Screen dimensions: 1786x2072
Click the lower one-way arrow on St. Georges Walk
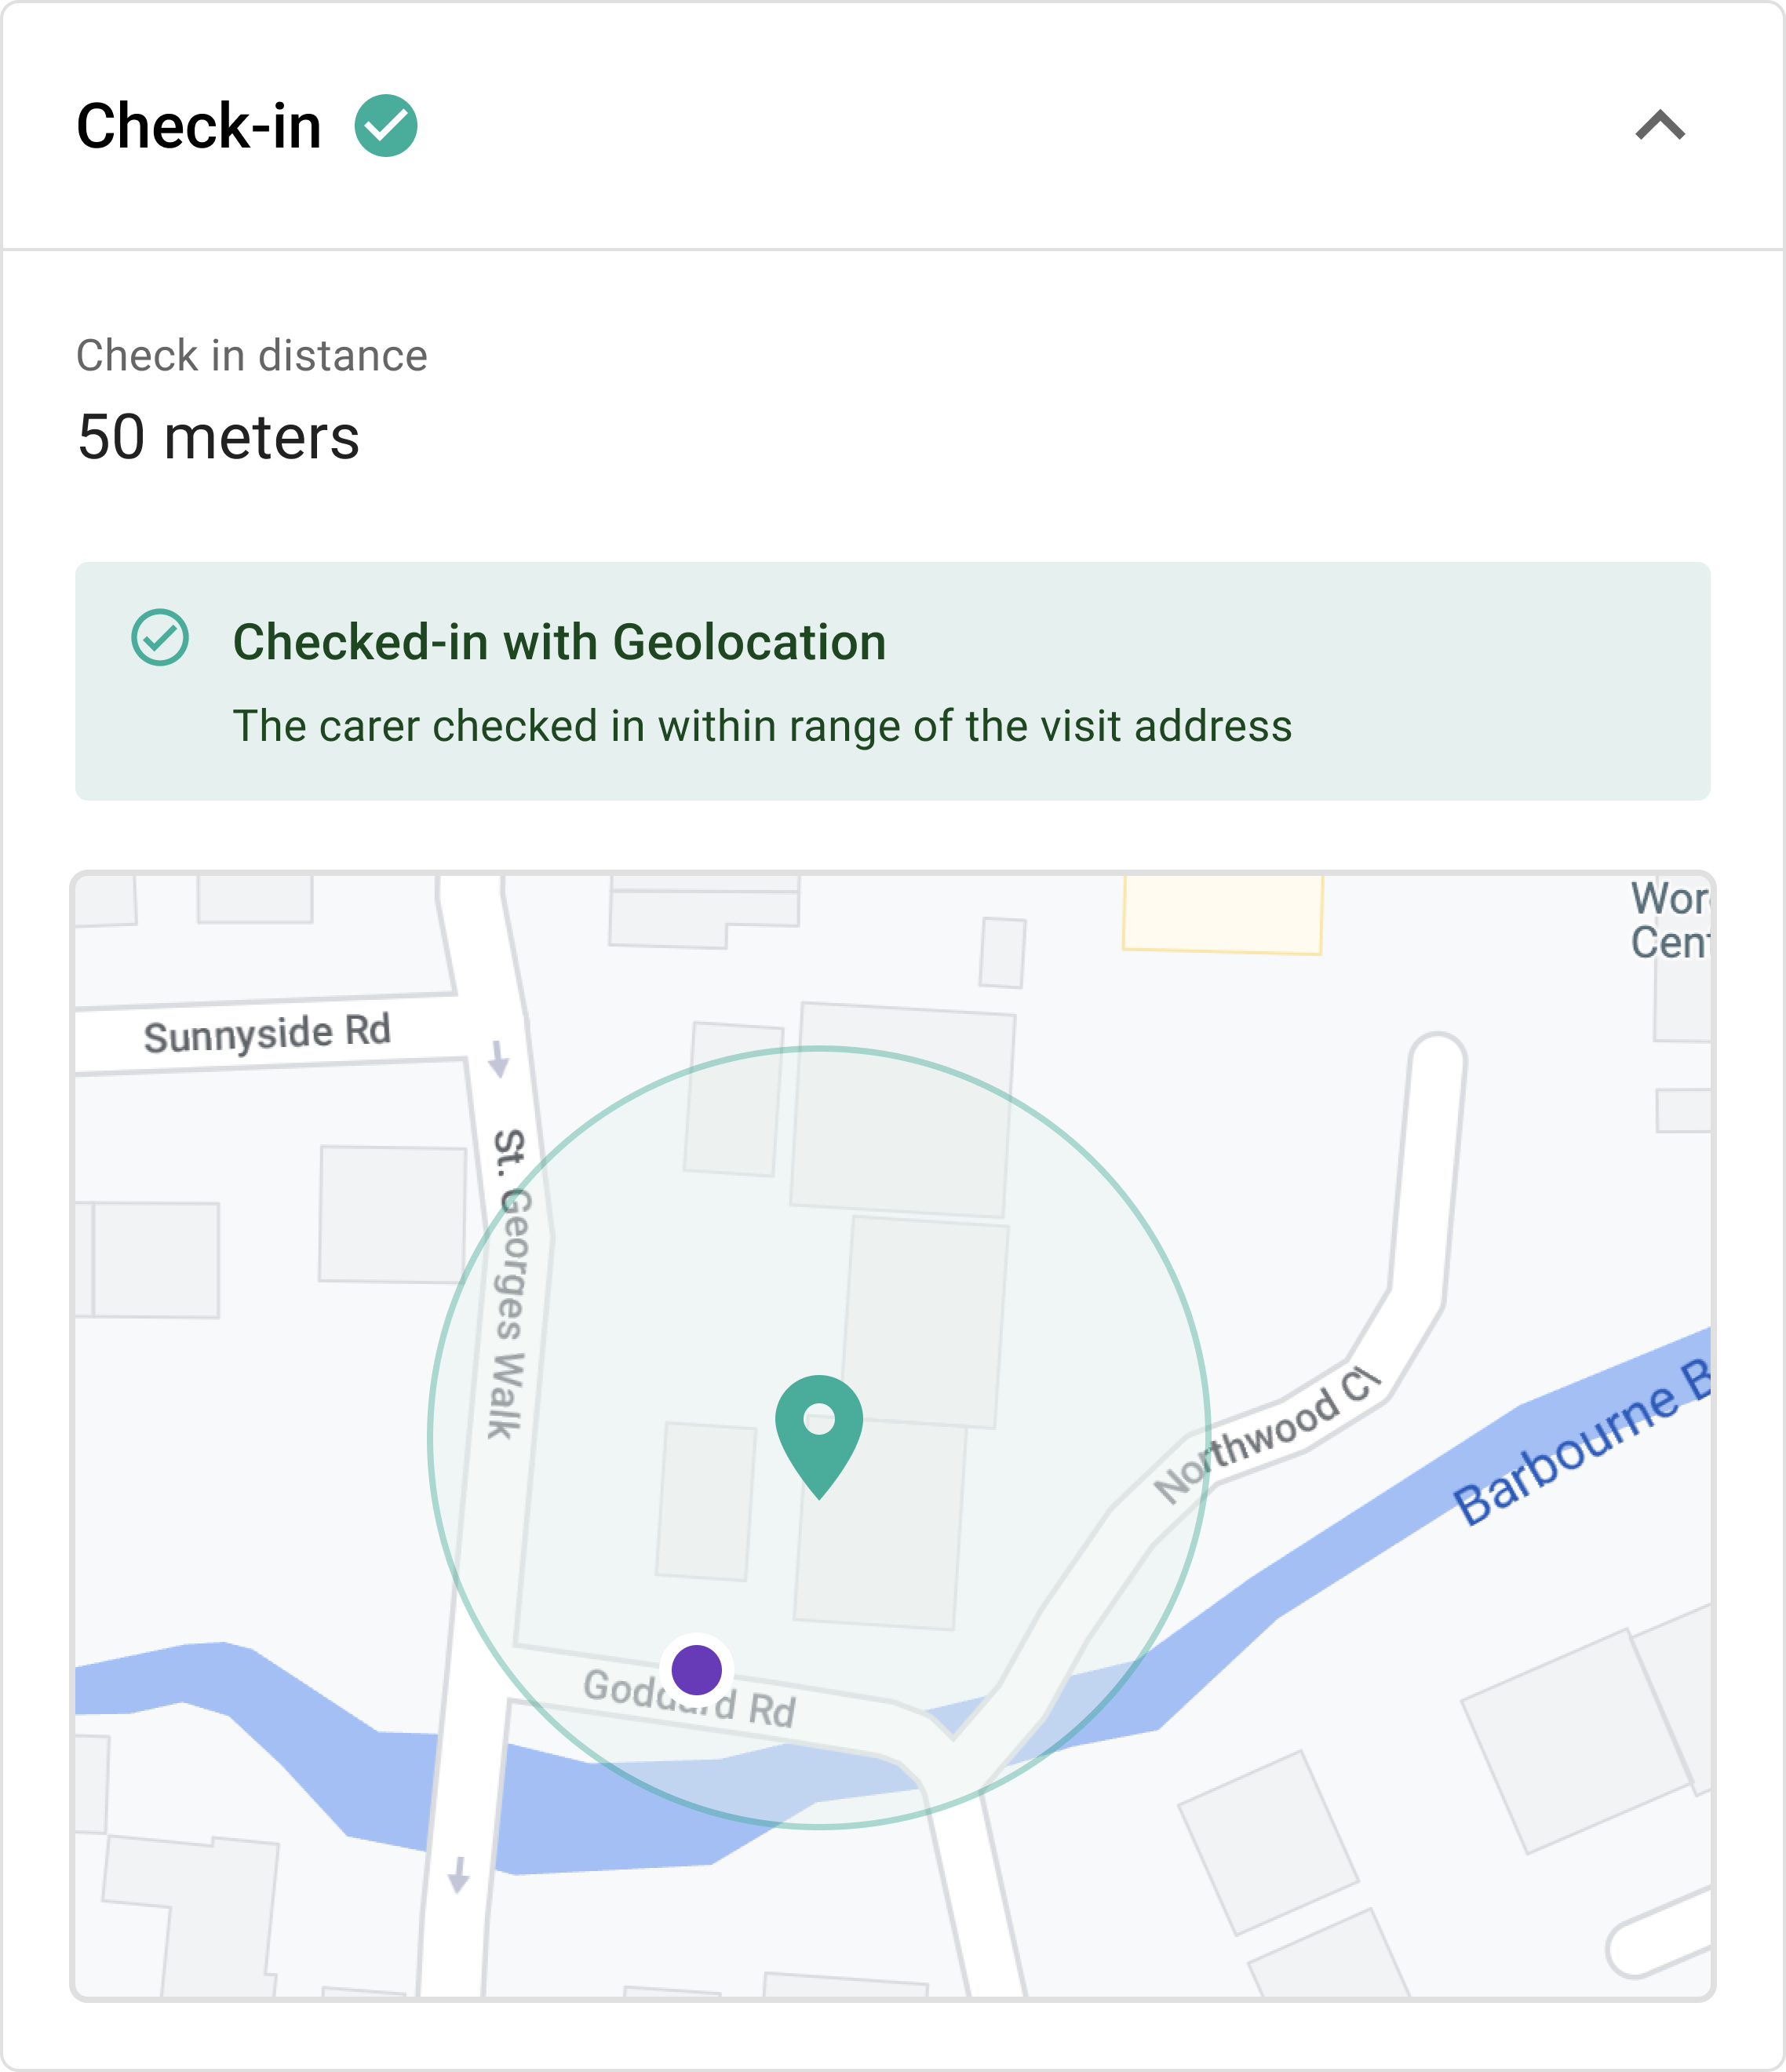click(x=458, y=1874)
